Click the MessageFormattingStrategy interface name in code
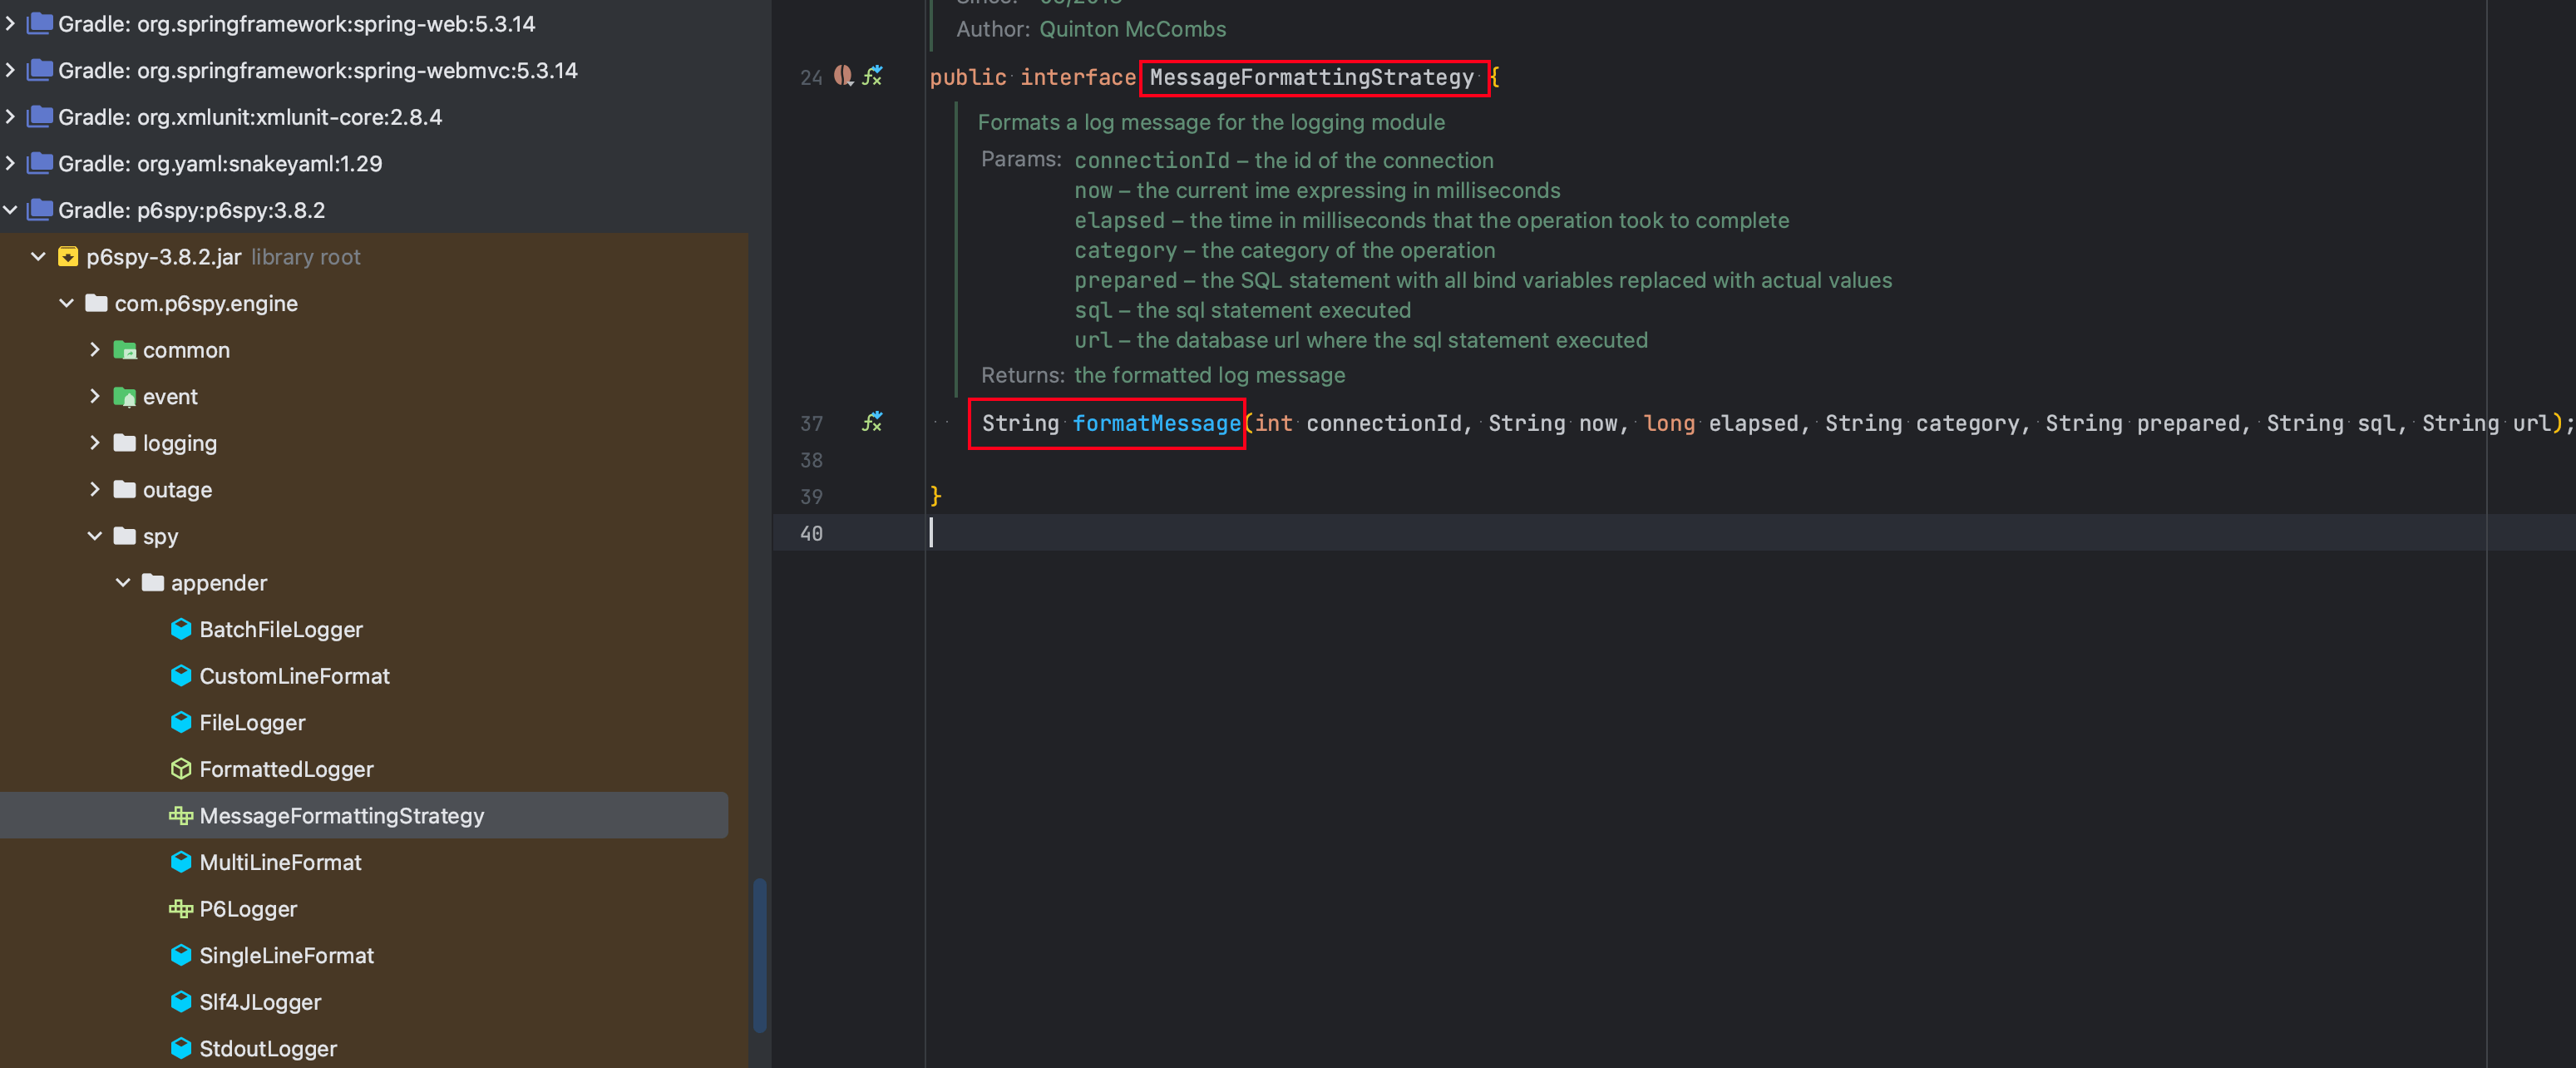 pyautogui.click(x=1311, y=77)
